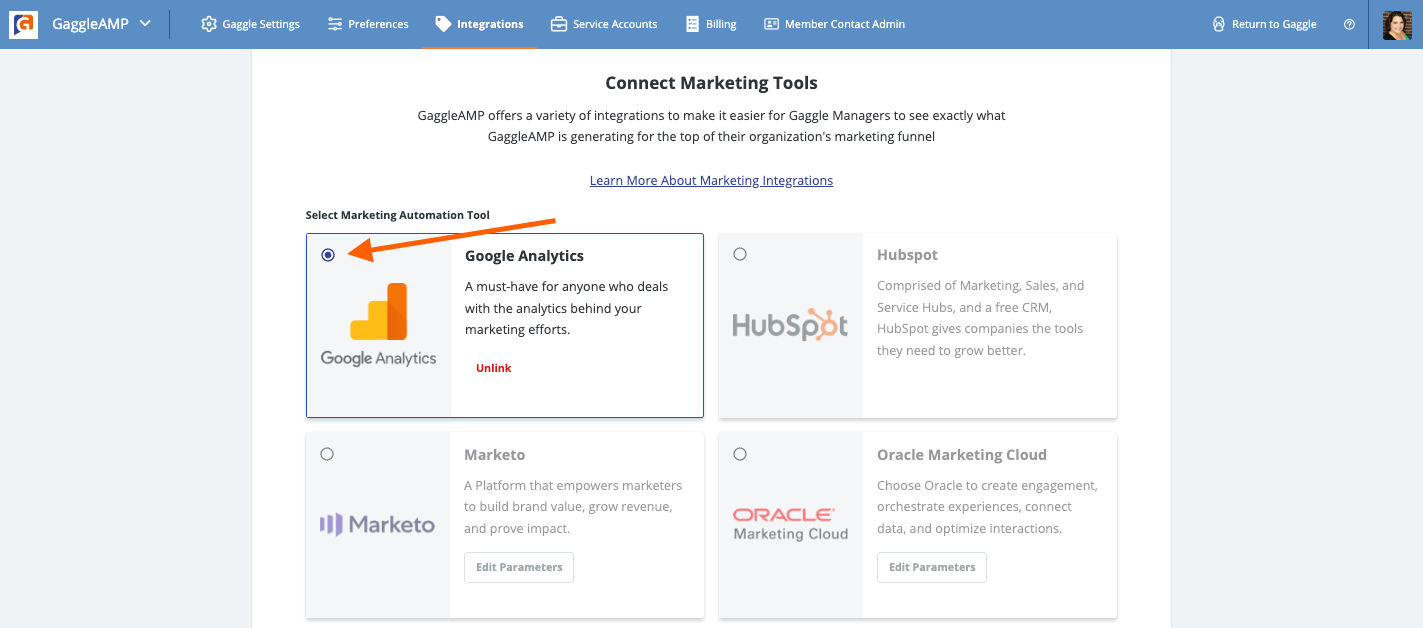Open the Member Contact Admin tab

(x=834, y=24)
